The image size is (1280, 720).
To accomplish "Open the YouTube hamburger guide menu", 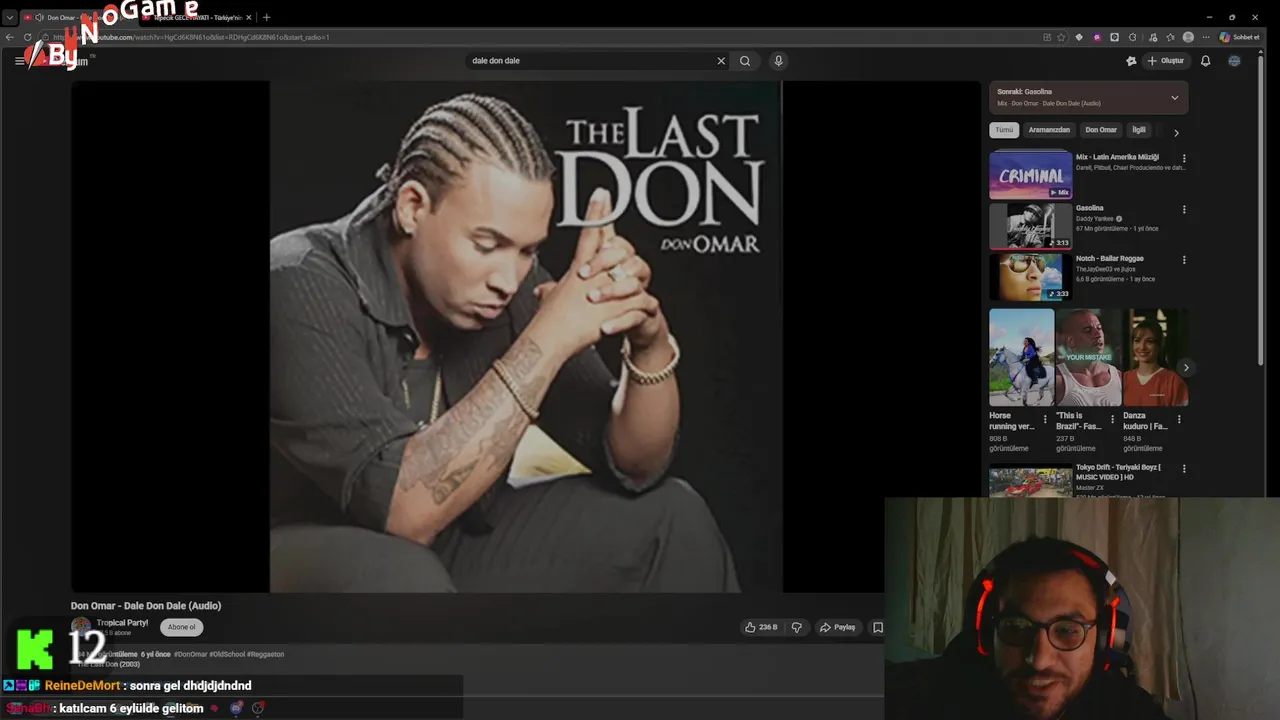I will click(19, 61).
